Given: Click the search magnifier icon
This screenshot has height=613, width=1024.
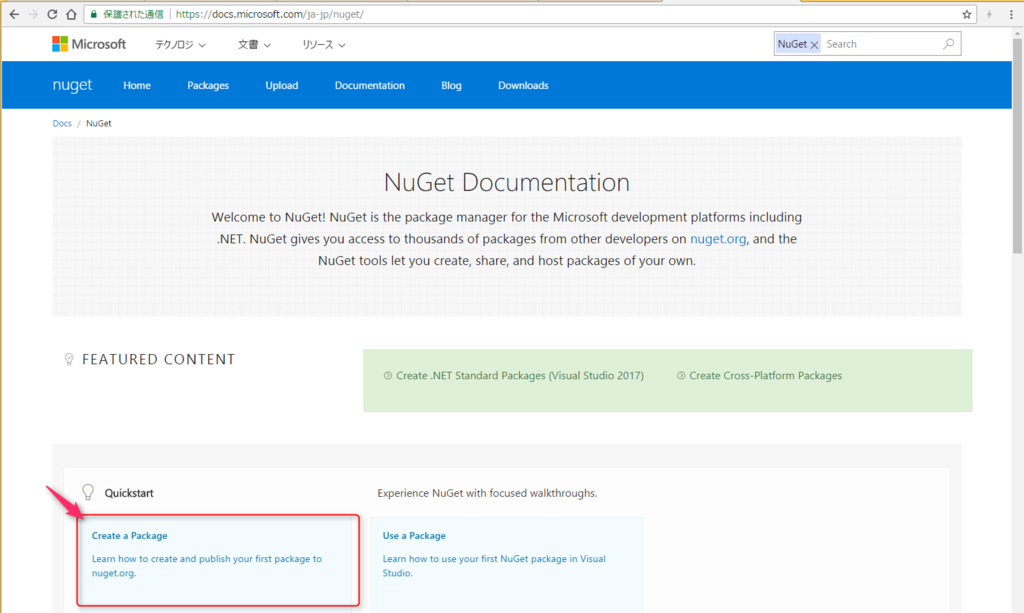Looking at the screenshot, I should click(949, 44).
